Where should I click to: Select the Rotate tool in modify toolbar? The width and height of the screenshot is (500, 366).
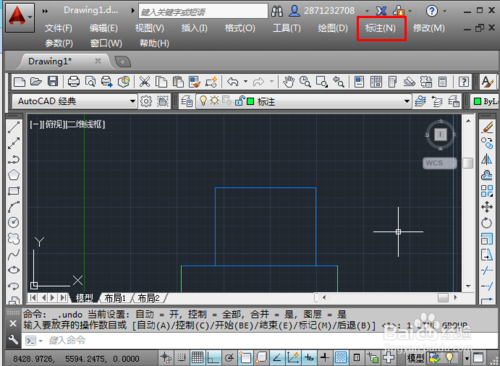click(x=487, y=223)
